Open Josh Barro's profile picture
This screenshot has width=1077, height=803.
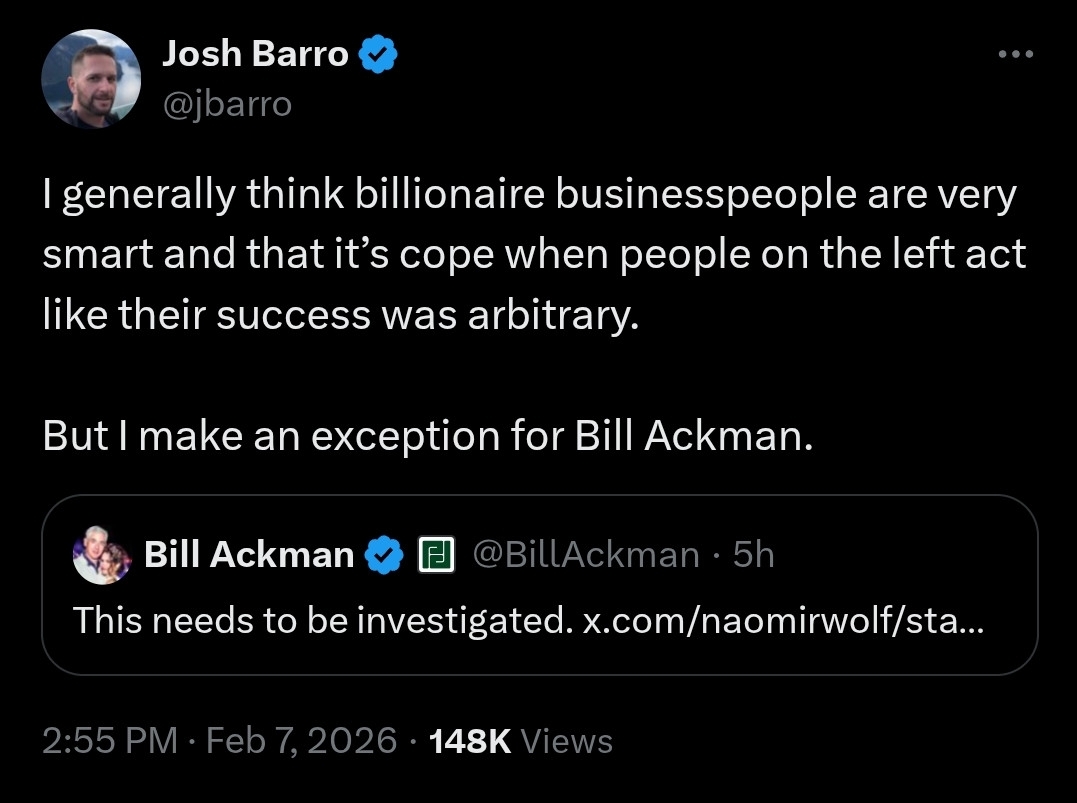(x=91, y=79)
